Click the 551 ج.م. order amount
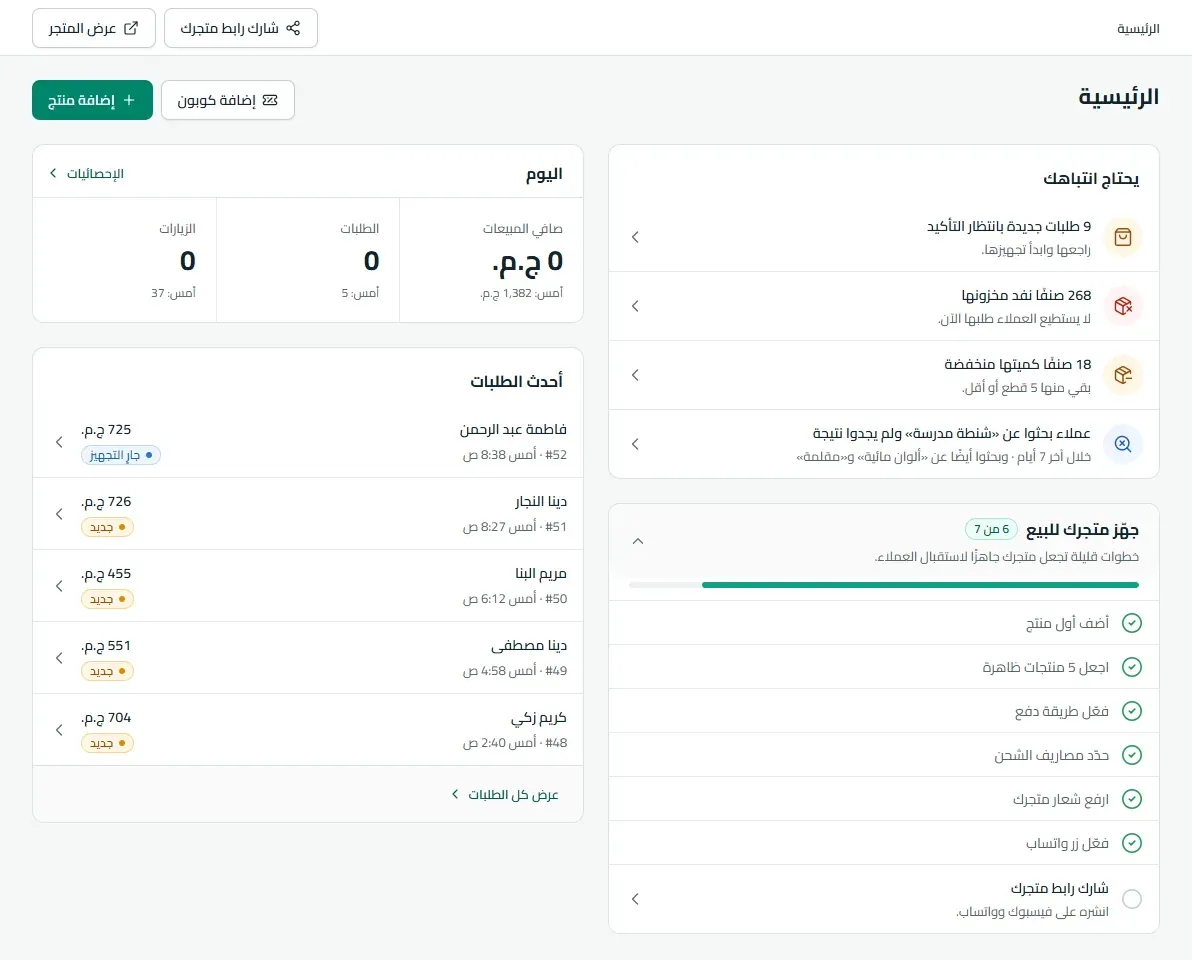 (106, 646)
